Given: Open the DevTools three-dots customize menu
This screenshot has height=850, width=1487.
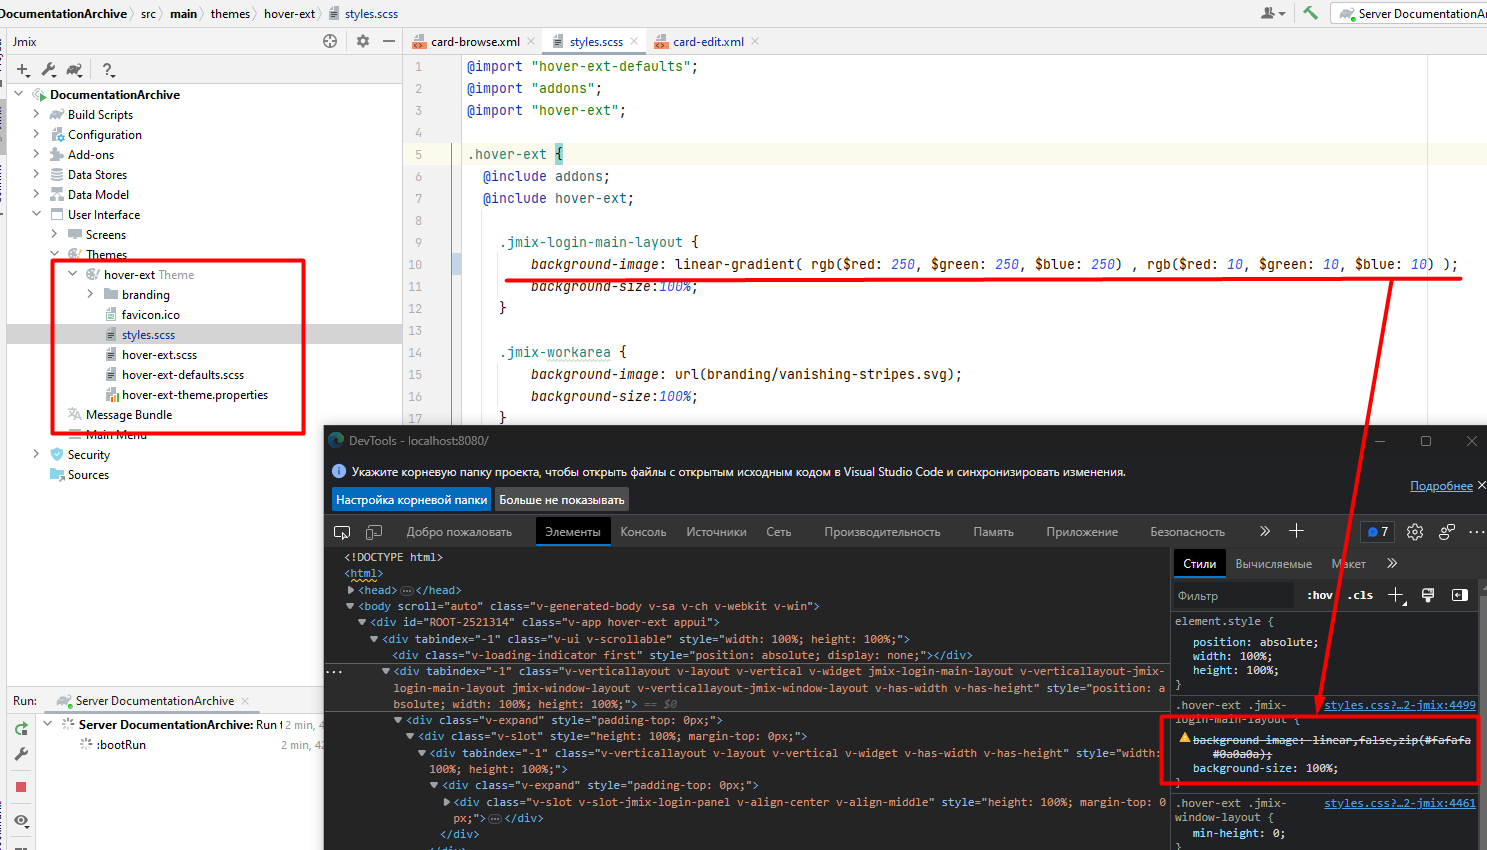Looking at the screenshot, I should 1476,532.
